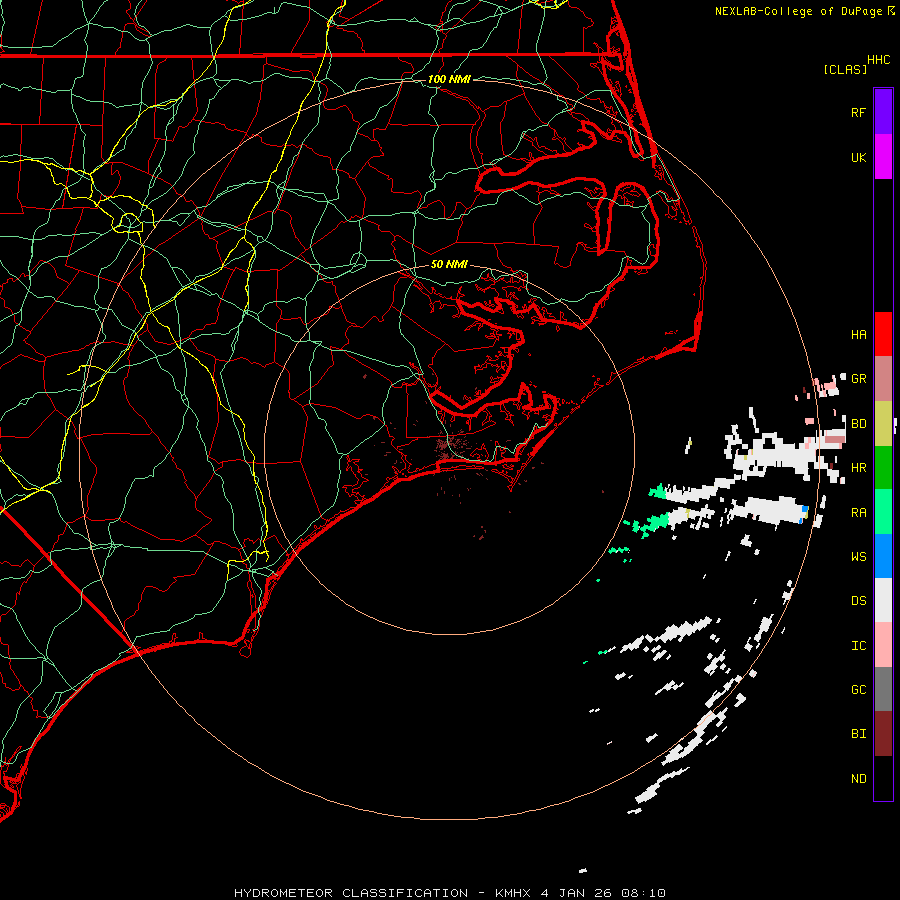Click the "WS" legend label

point(859,557)
